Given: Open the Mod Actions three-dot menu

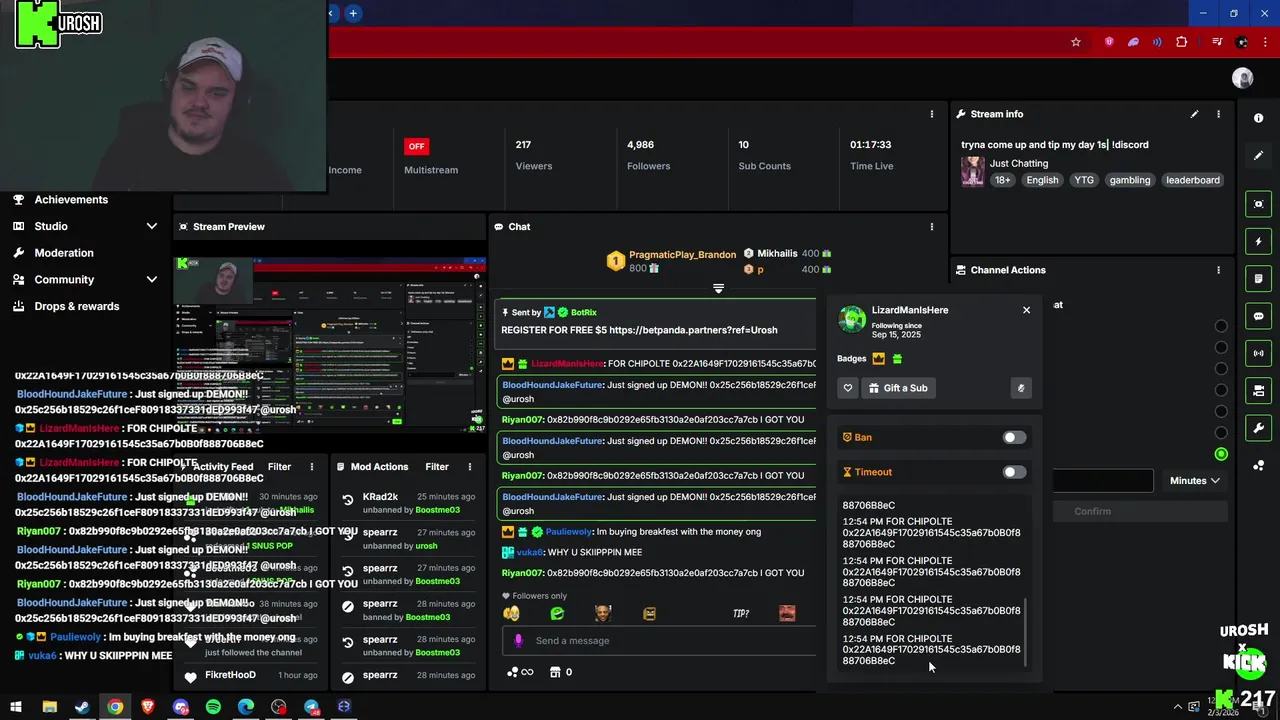Looking at the screenshot, I should tap(470, 467).
